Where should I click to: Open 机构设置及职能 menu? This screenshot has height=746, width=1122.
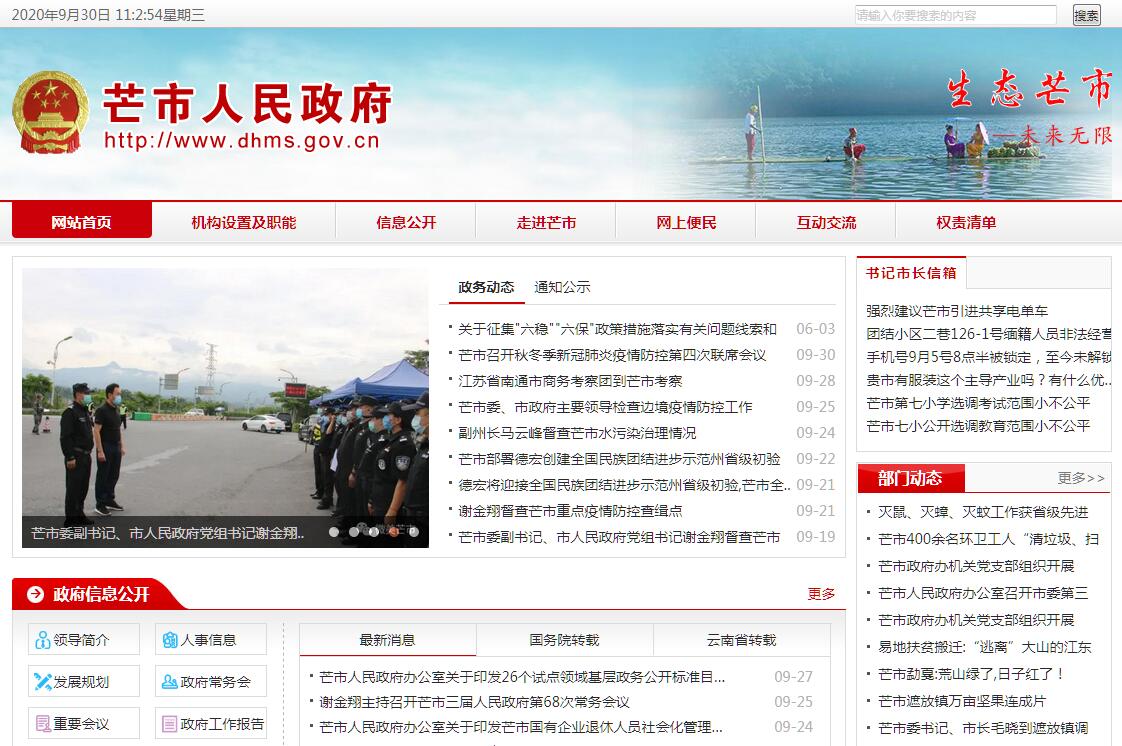(243, 222)
